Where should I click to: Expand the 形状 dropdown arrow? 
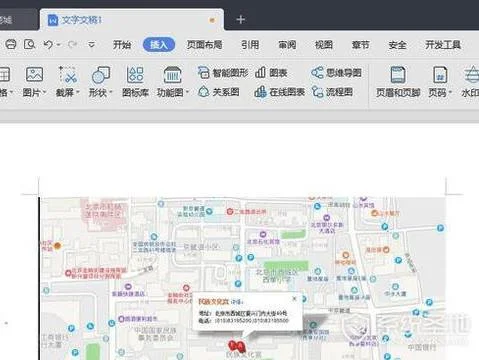pyautogui.click(x=111, y=92)
